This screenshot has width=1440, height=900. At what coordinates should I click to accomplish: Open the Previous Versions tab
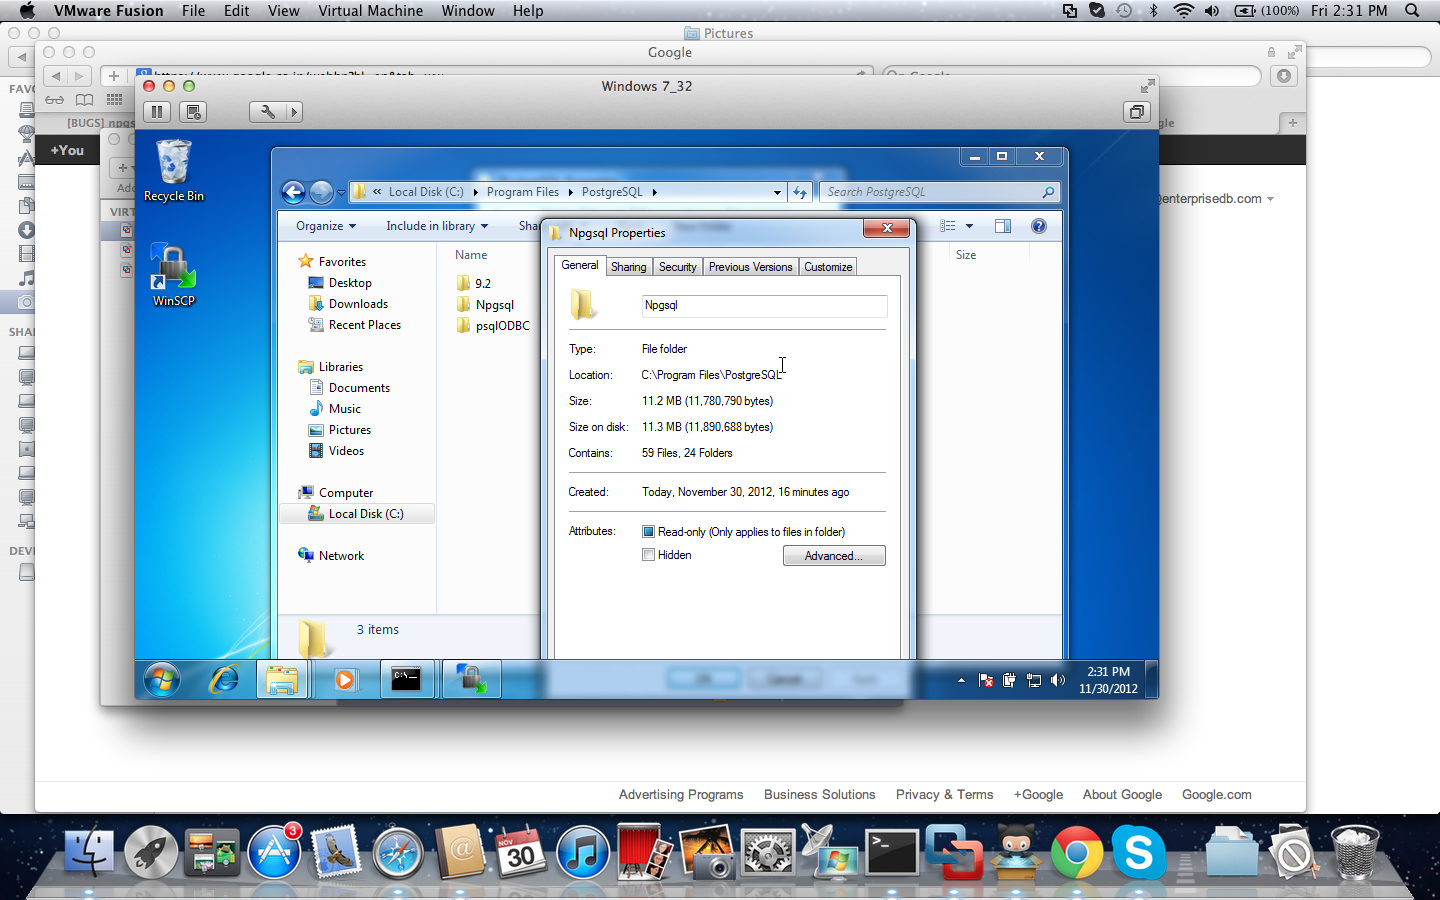[x=750, y=267]
